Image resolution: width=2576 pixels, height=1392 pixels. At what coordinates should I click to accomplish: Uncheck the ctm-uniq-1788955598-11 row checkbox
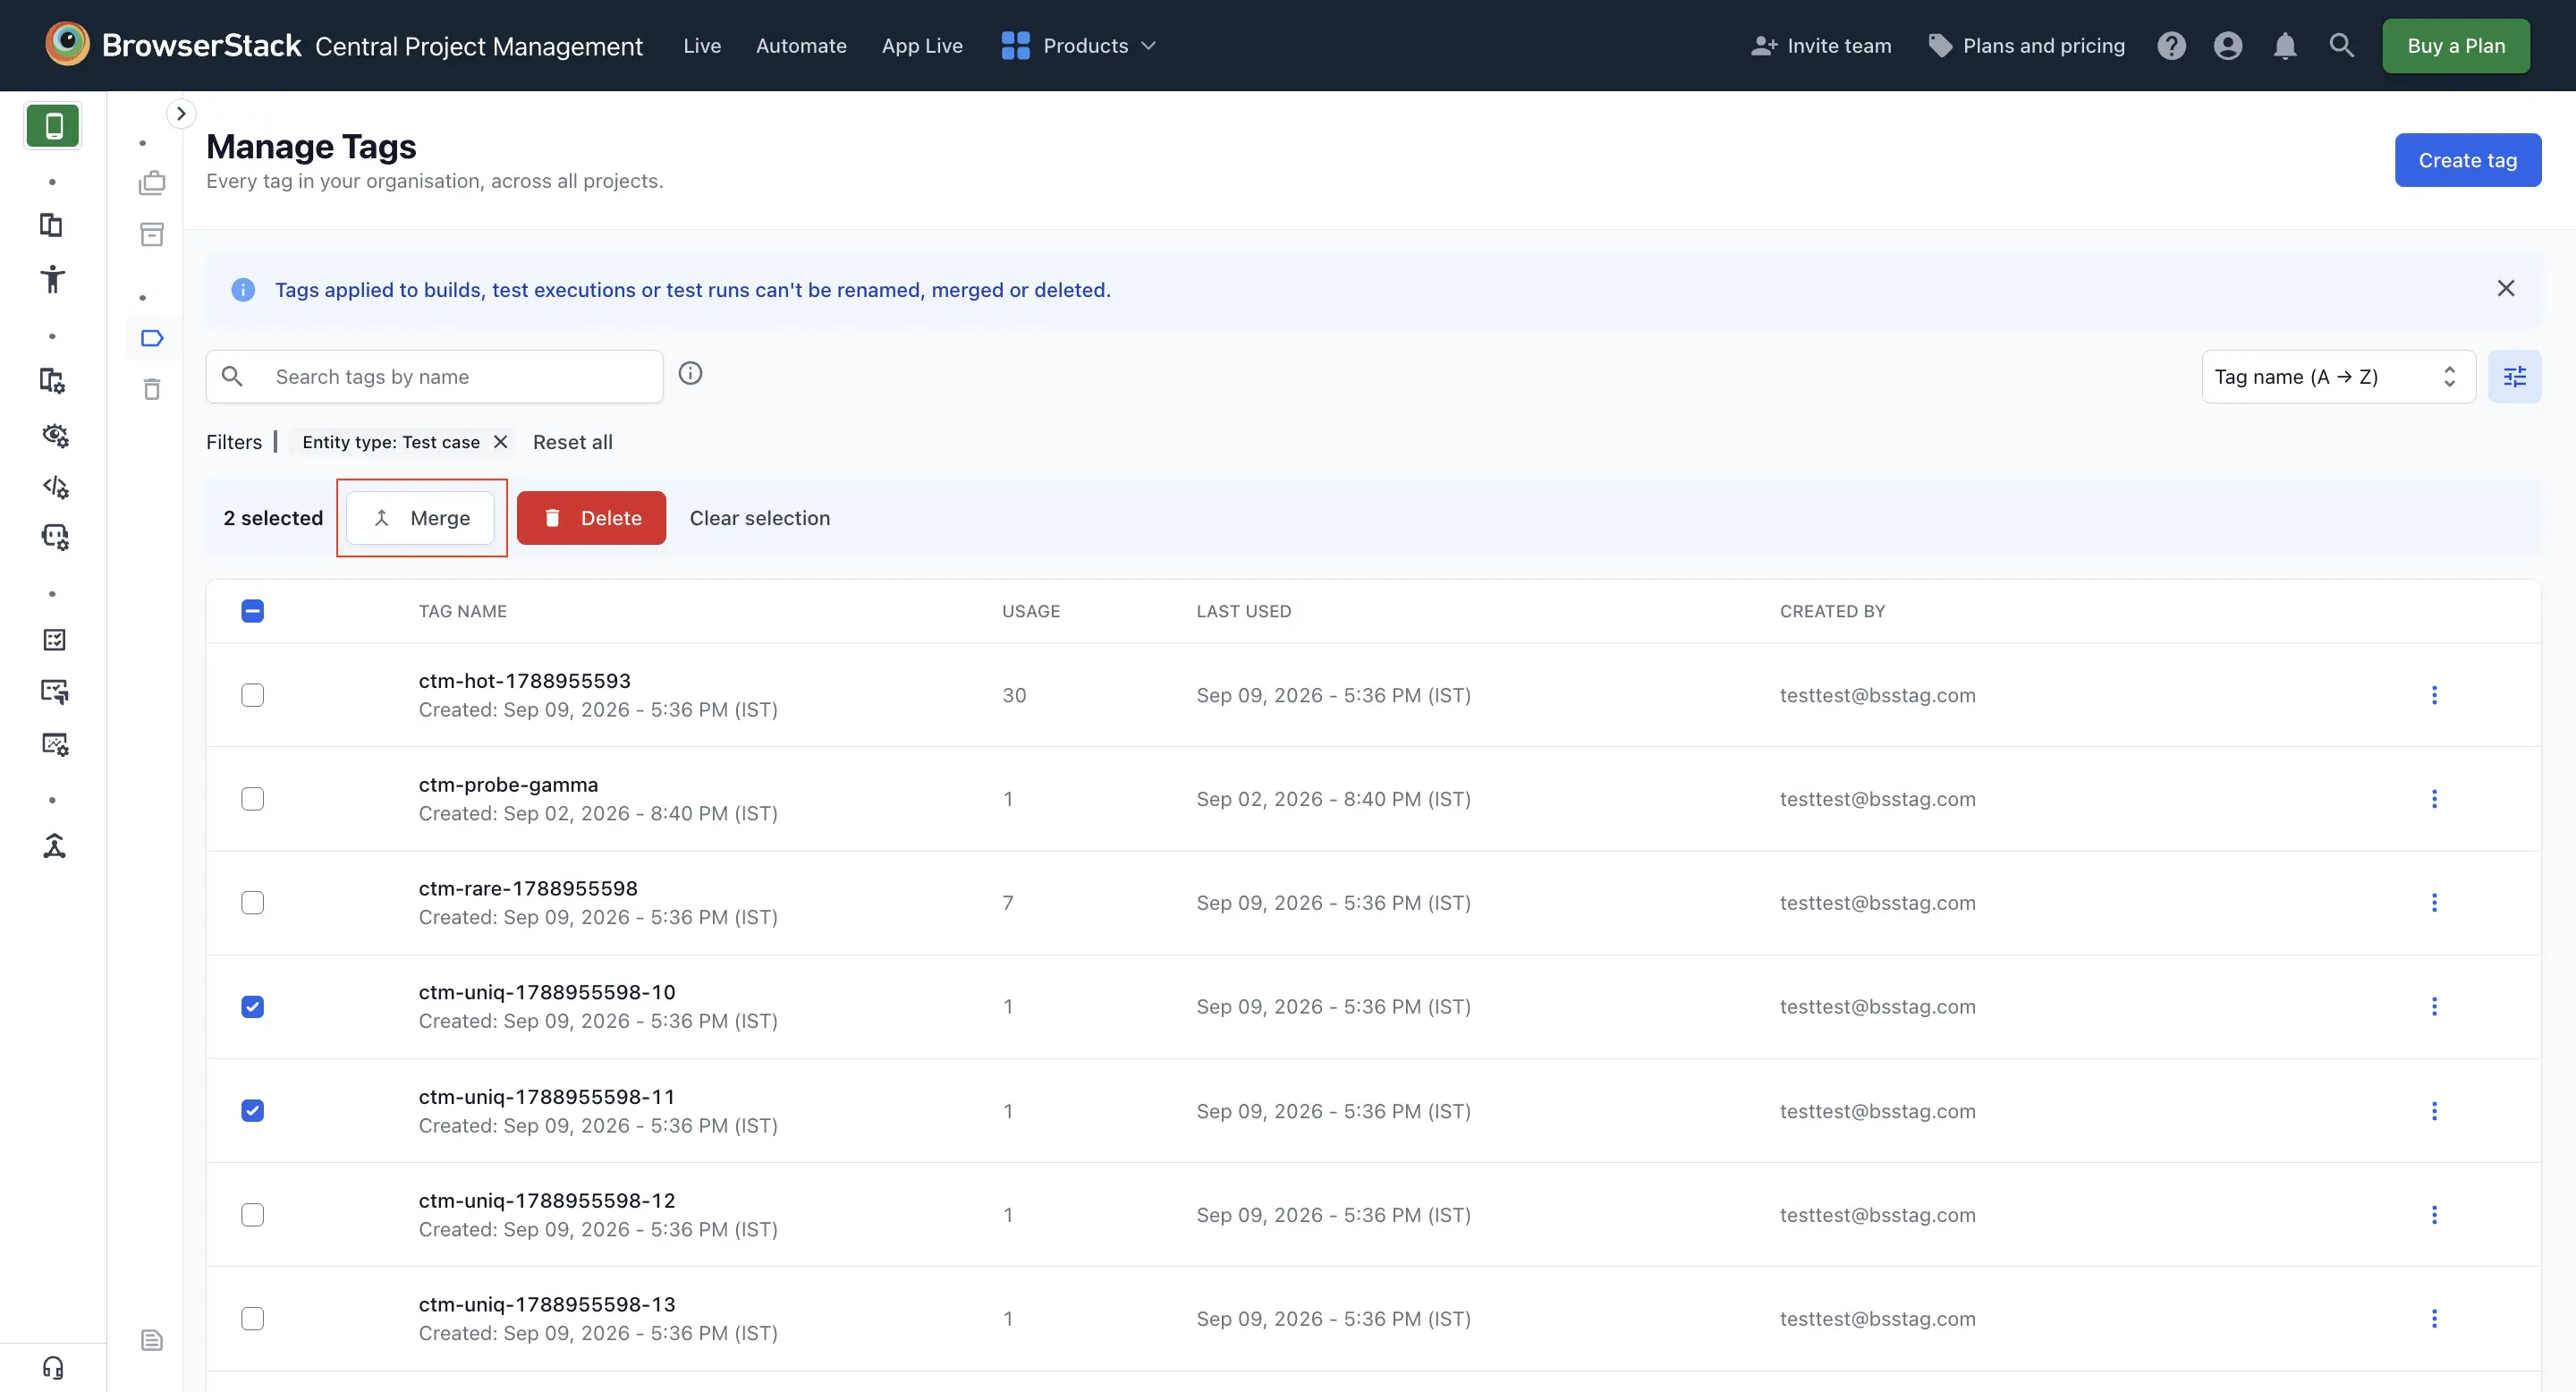point(253,1111)
